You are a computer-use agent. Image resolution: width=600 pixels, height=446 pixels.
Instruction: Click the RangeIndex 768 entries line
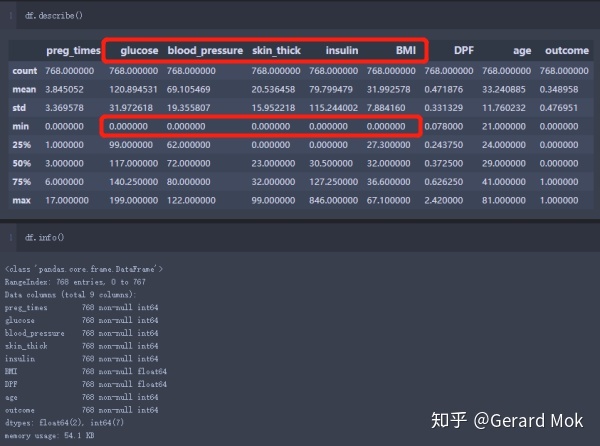(x=75, y=282)
